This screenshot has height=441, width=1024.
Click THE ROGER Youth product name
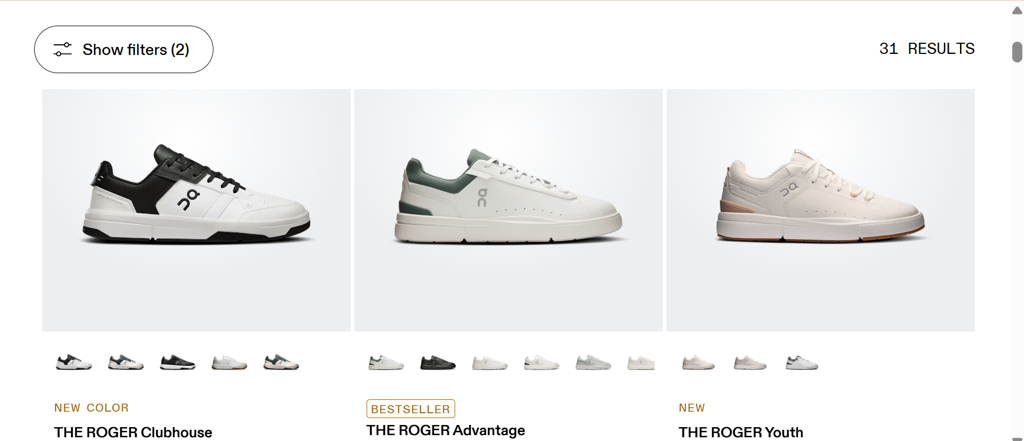click(x=741, y=432)
